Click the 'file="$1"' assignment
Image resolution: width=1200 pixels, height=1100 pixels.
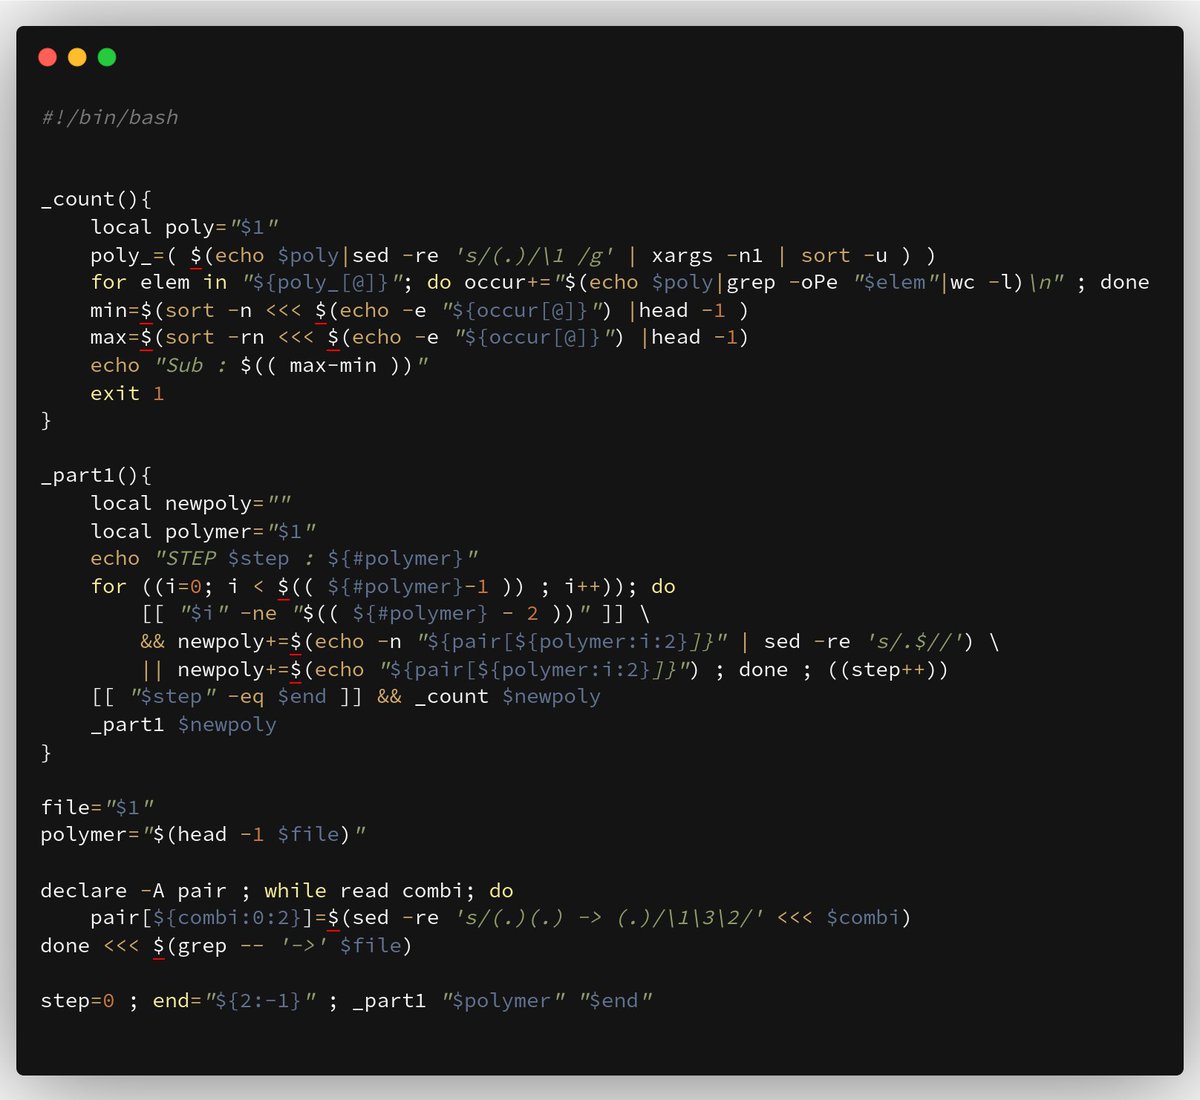[97, 807]
